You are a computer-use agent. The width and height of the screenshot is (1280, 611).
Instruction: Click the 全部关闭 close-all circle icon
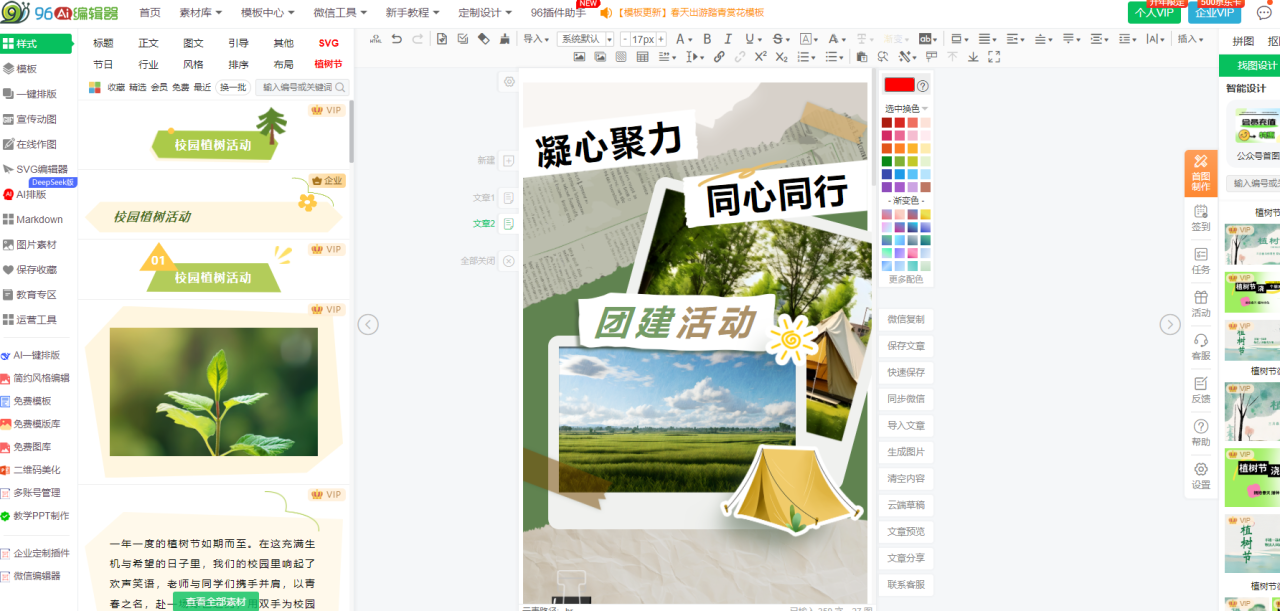(509, 261)
